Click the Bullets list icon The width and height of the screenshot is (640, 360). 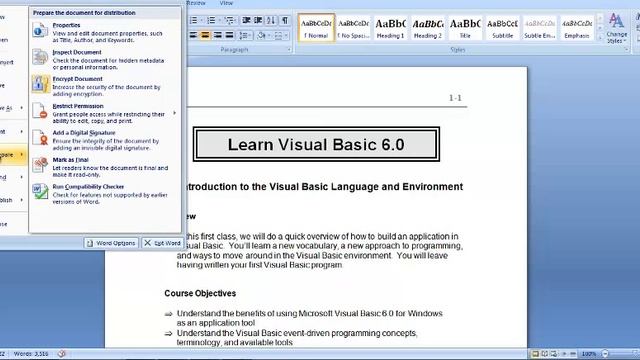193,20
